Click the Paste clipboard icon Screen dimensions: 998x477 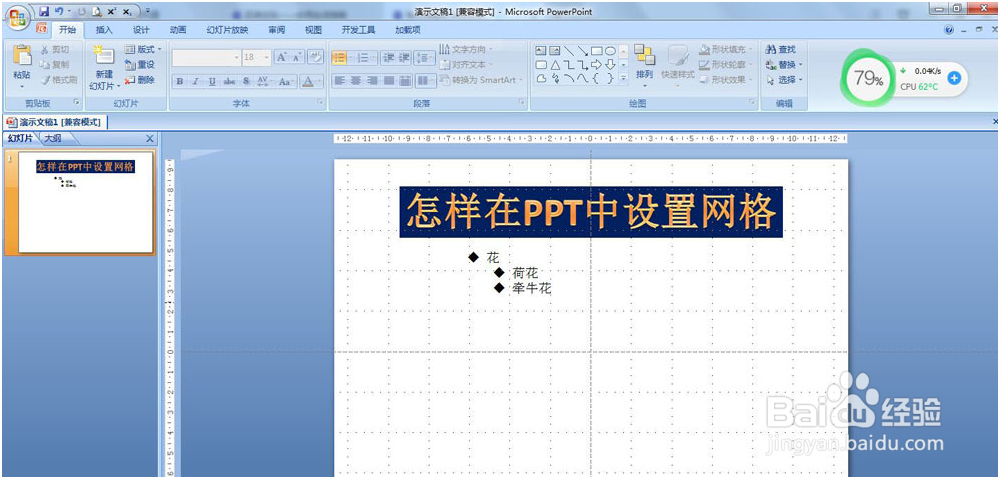pyautogui.click(x=22, y=56)
